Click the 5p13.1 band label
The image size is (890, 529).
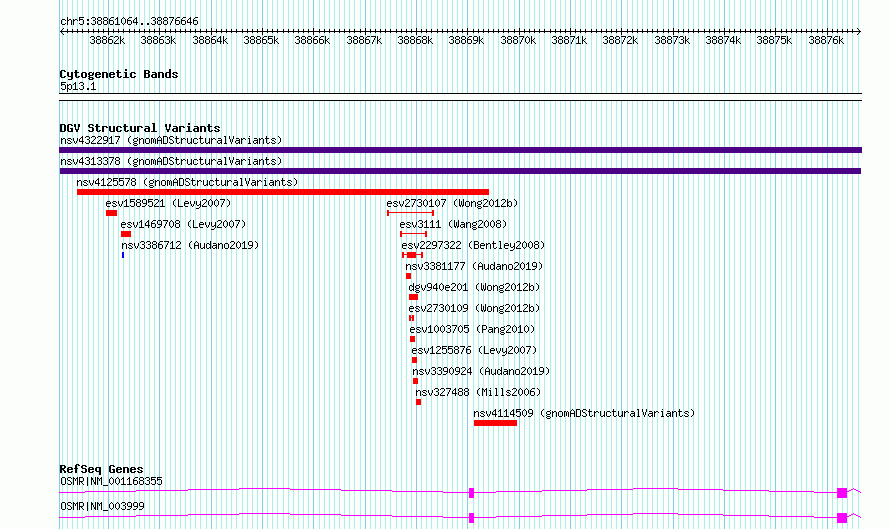coord(78,87)
